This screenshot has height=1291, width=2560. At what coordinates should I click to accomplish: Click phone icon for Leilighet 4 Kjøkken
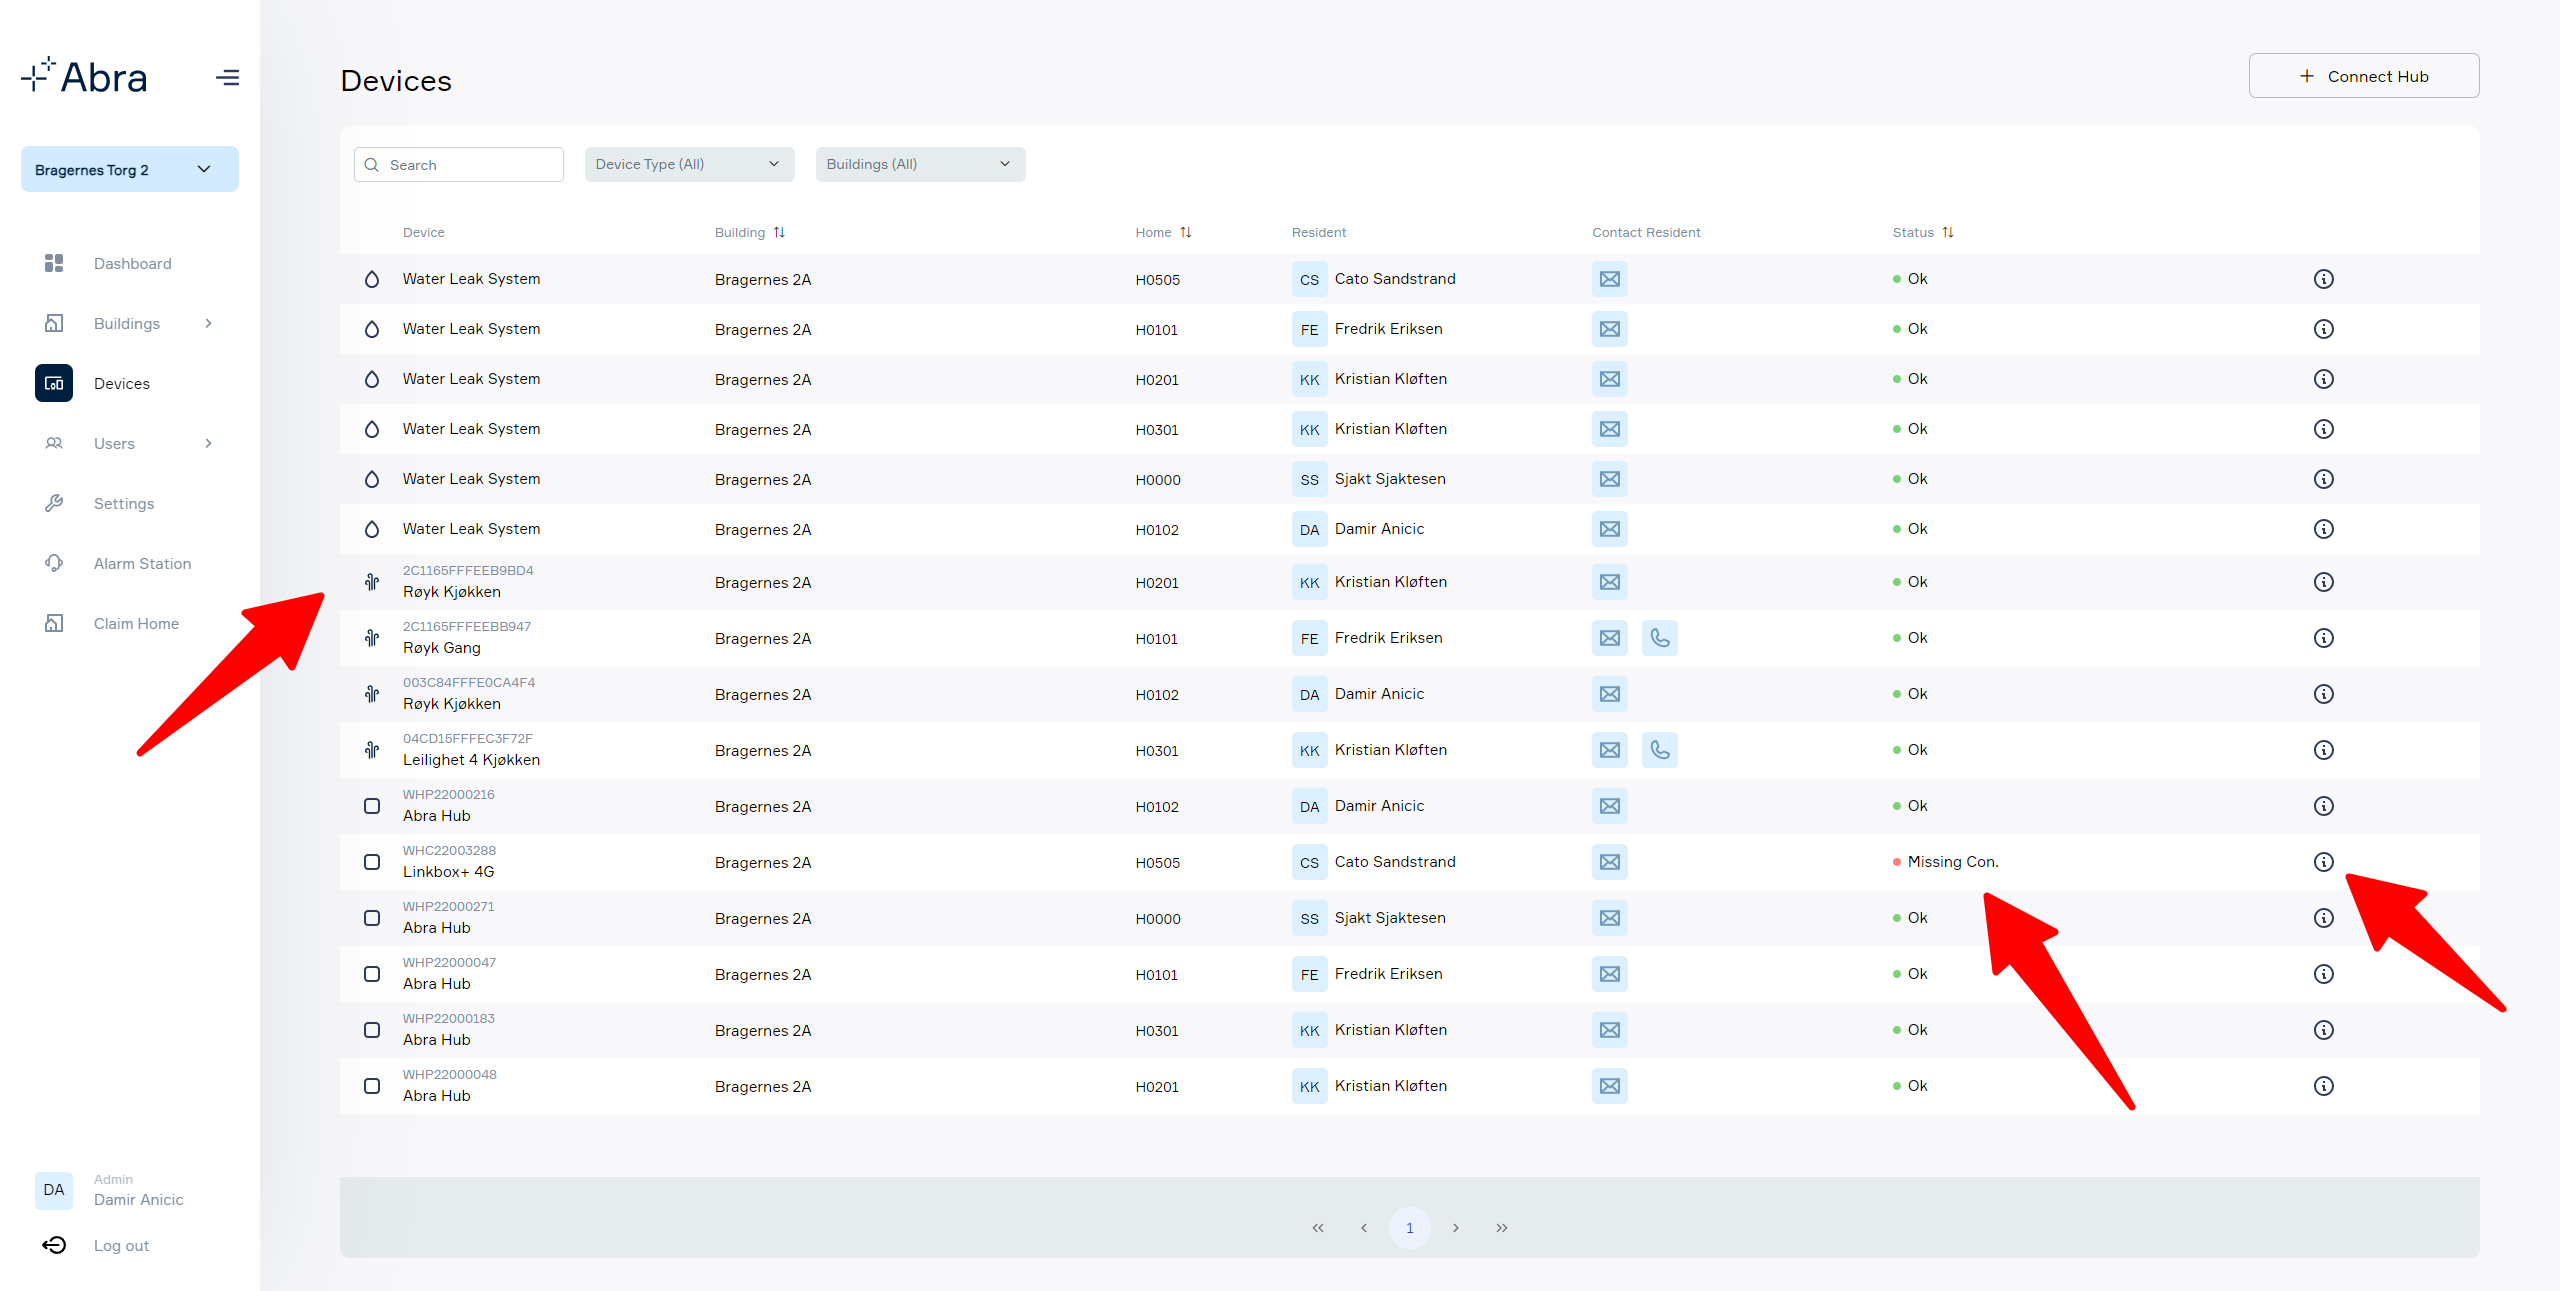pos(1659,750)
